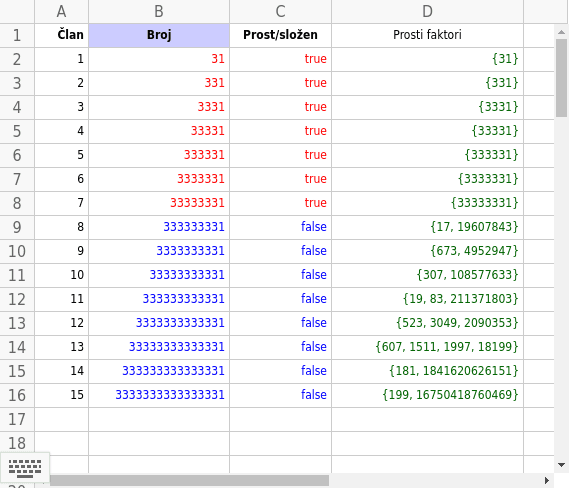Click 'false' in row 9

(x=314, y=227)
